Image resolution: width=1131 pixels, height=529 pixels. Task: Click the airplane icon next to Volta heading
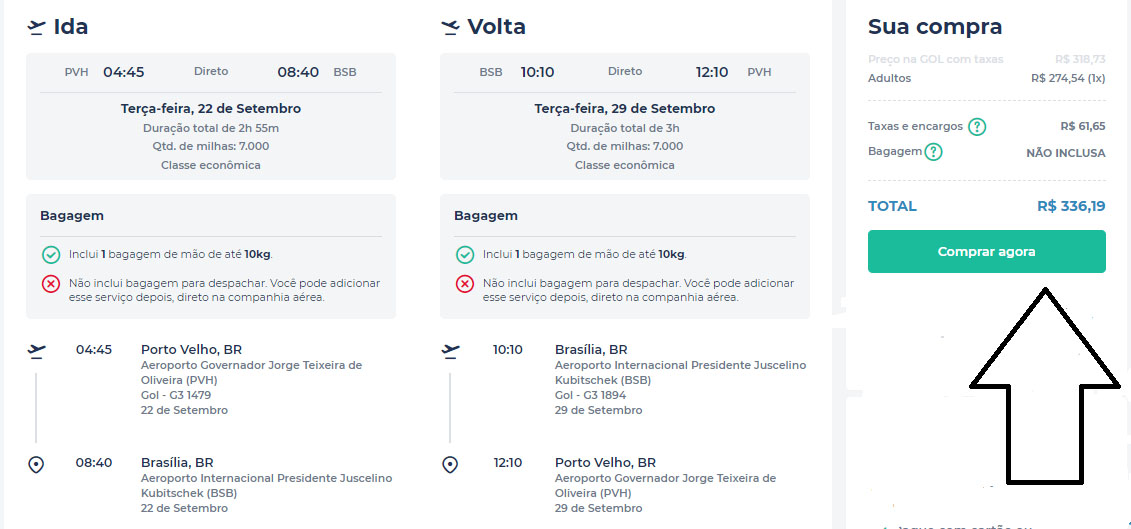(451, 27)
